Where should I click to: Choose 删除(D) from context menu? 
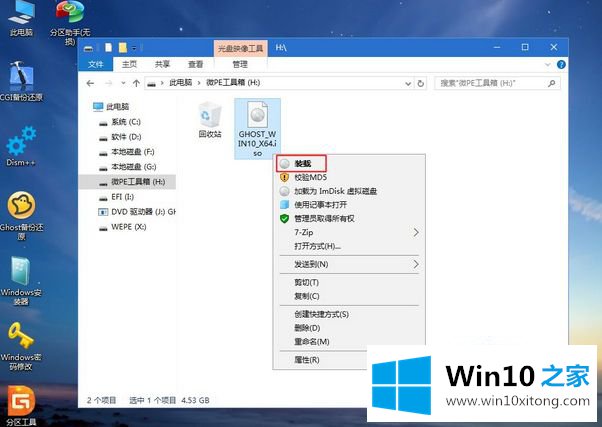(349, 328)
